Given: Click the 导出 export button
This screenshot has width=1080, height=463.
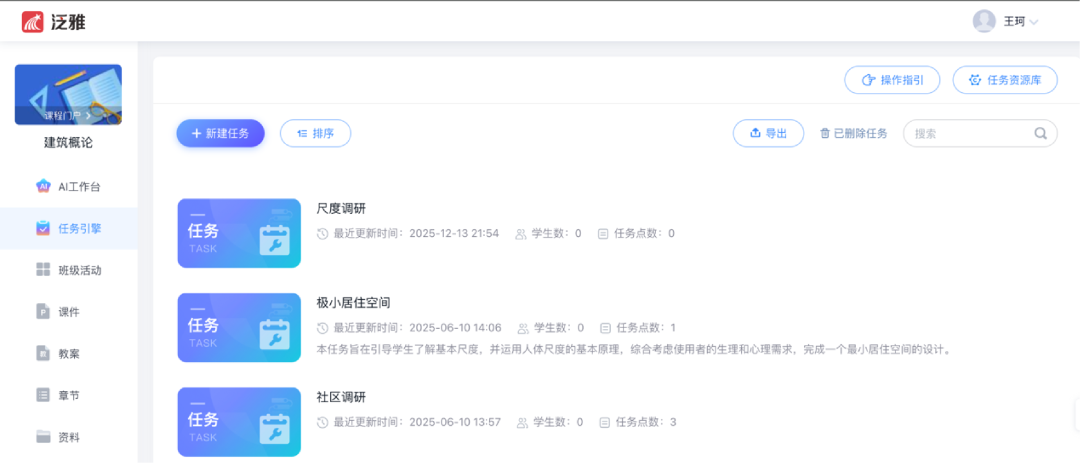Looking at the screenshot, I should (768, 133).
